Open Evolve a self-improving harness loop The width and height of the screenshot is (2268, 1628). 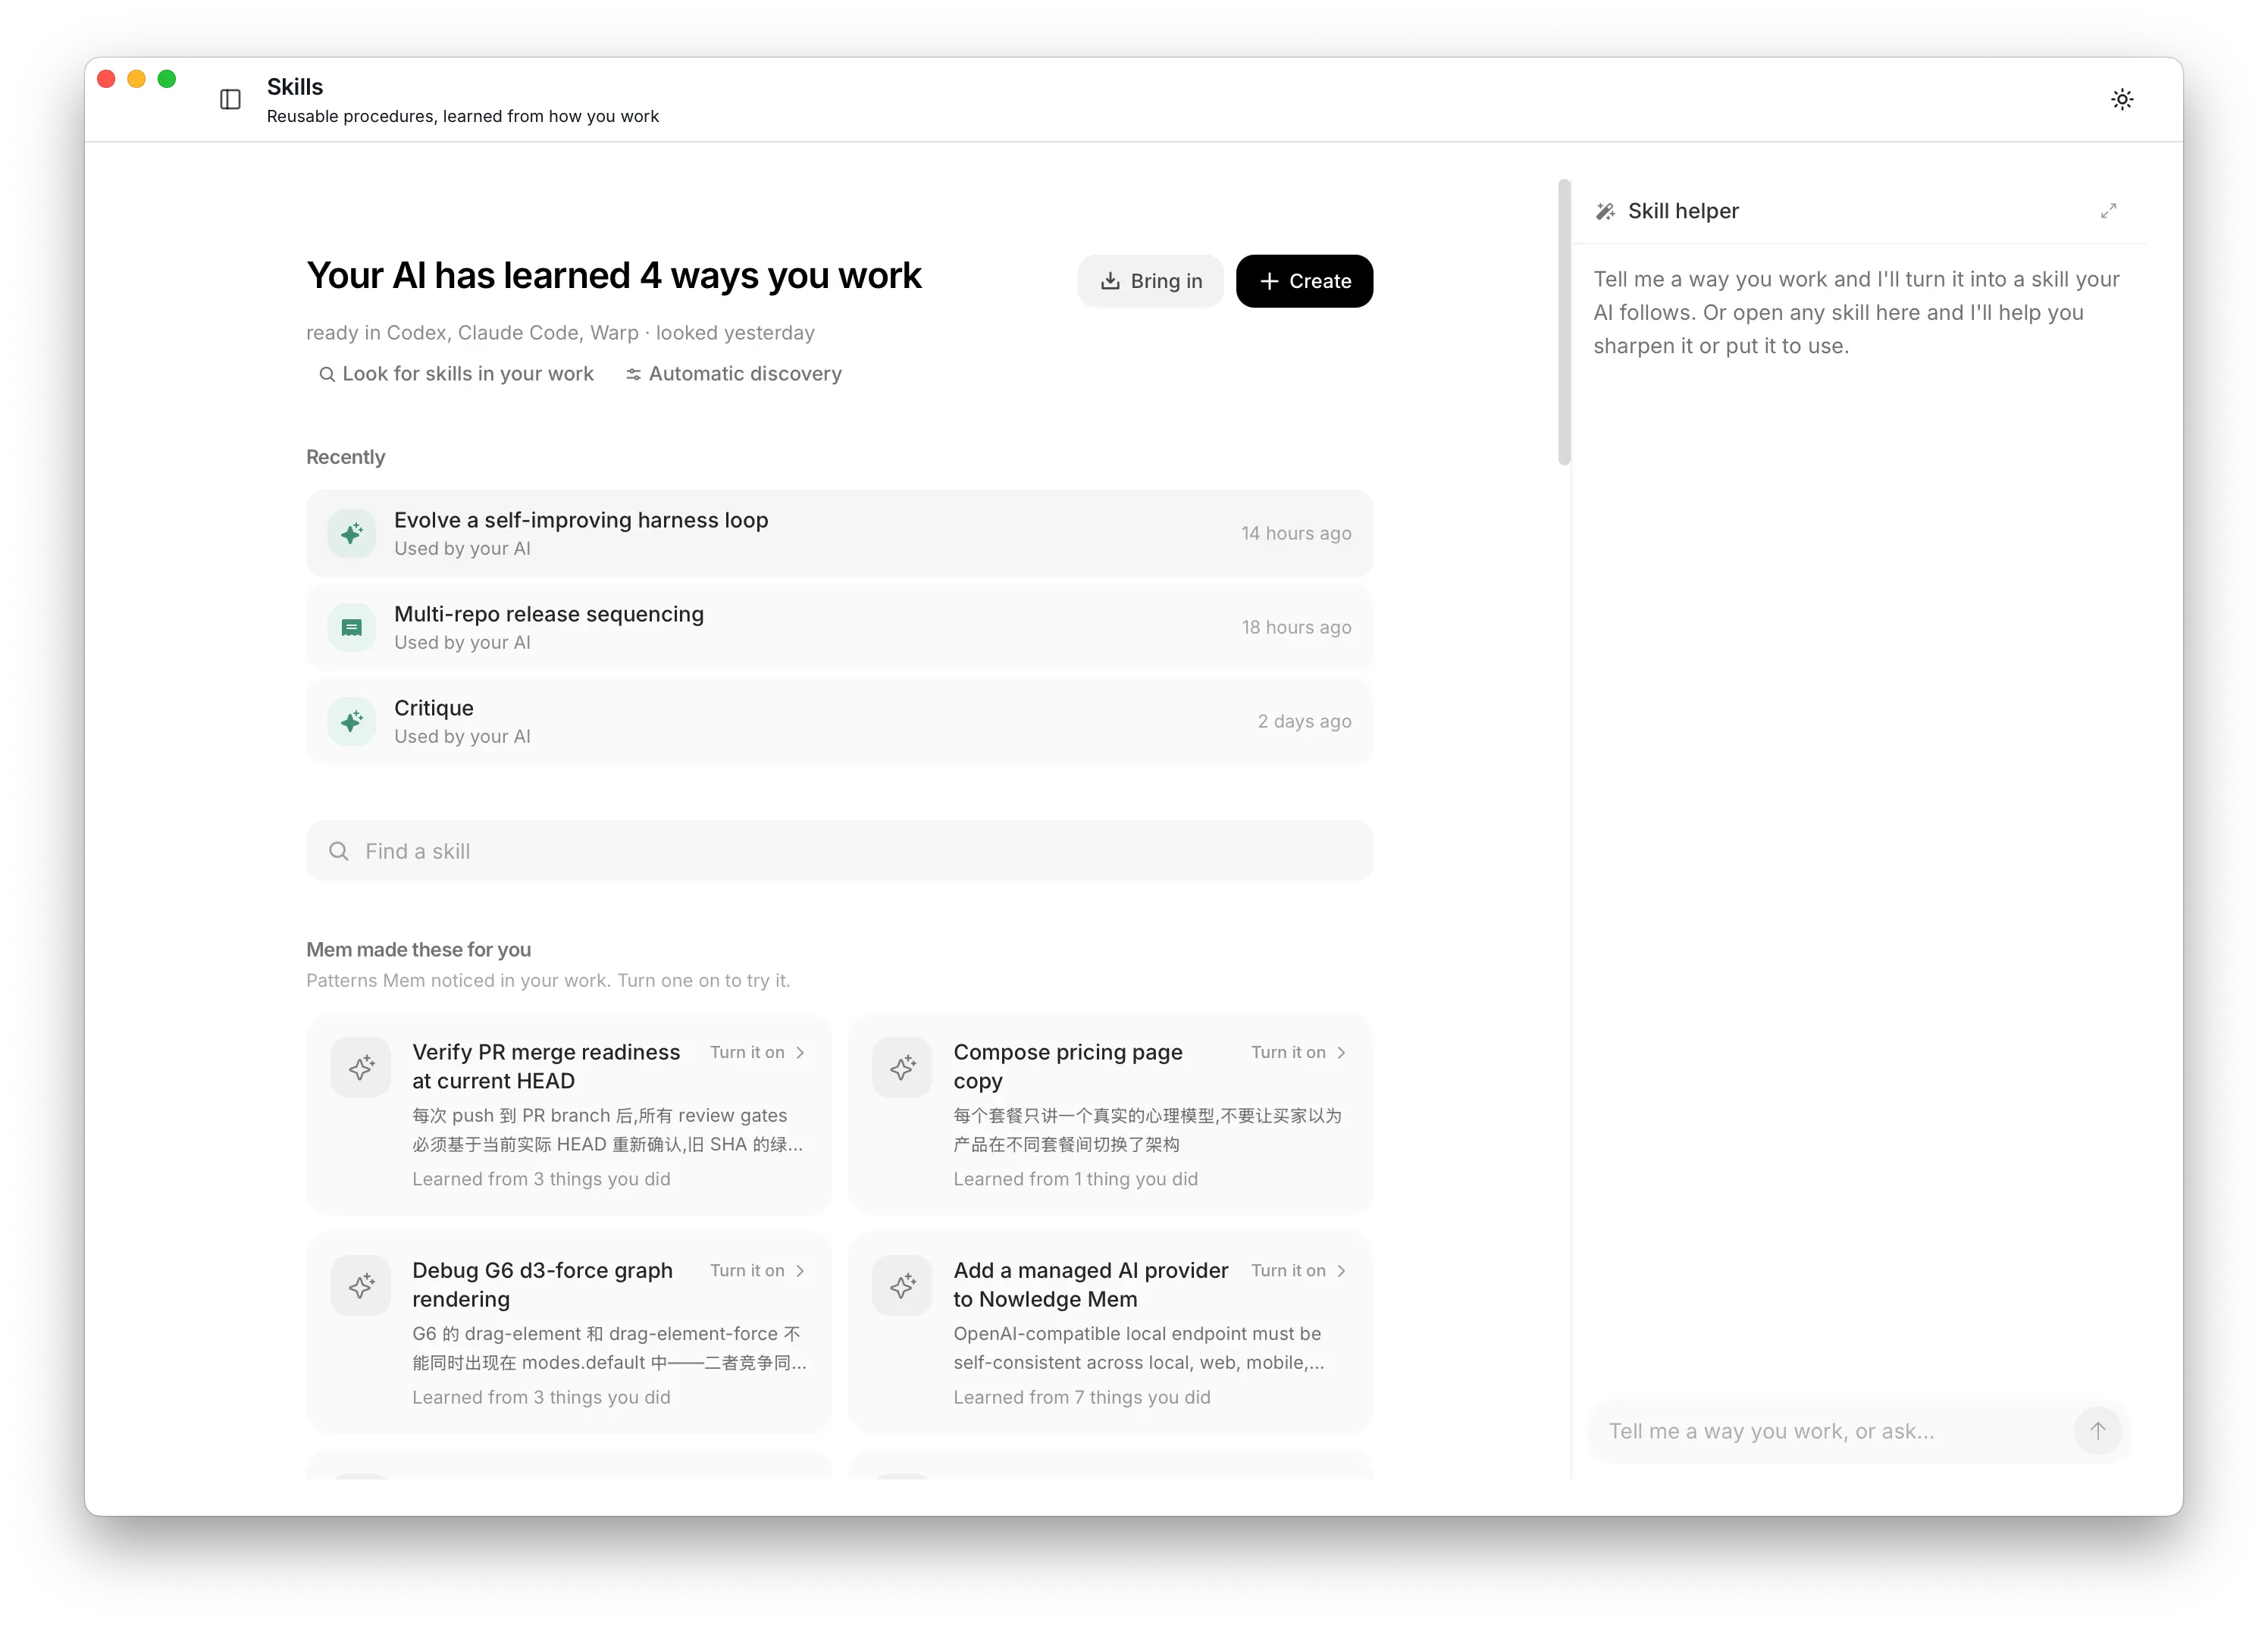(839, 533)
